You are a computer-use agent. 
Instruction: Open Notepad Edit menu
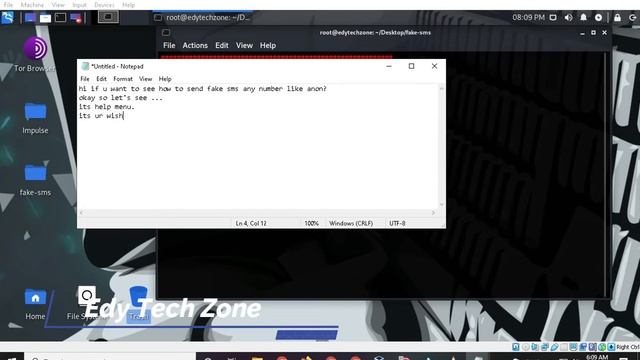101,79
